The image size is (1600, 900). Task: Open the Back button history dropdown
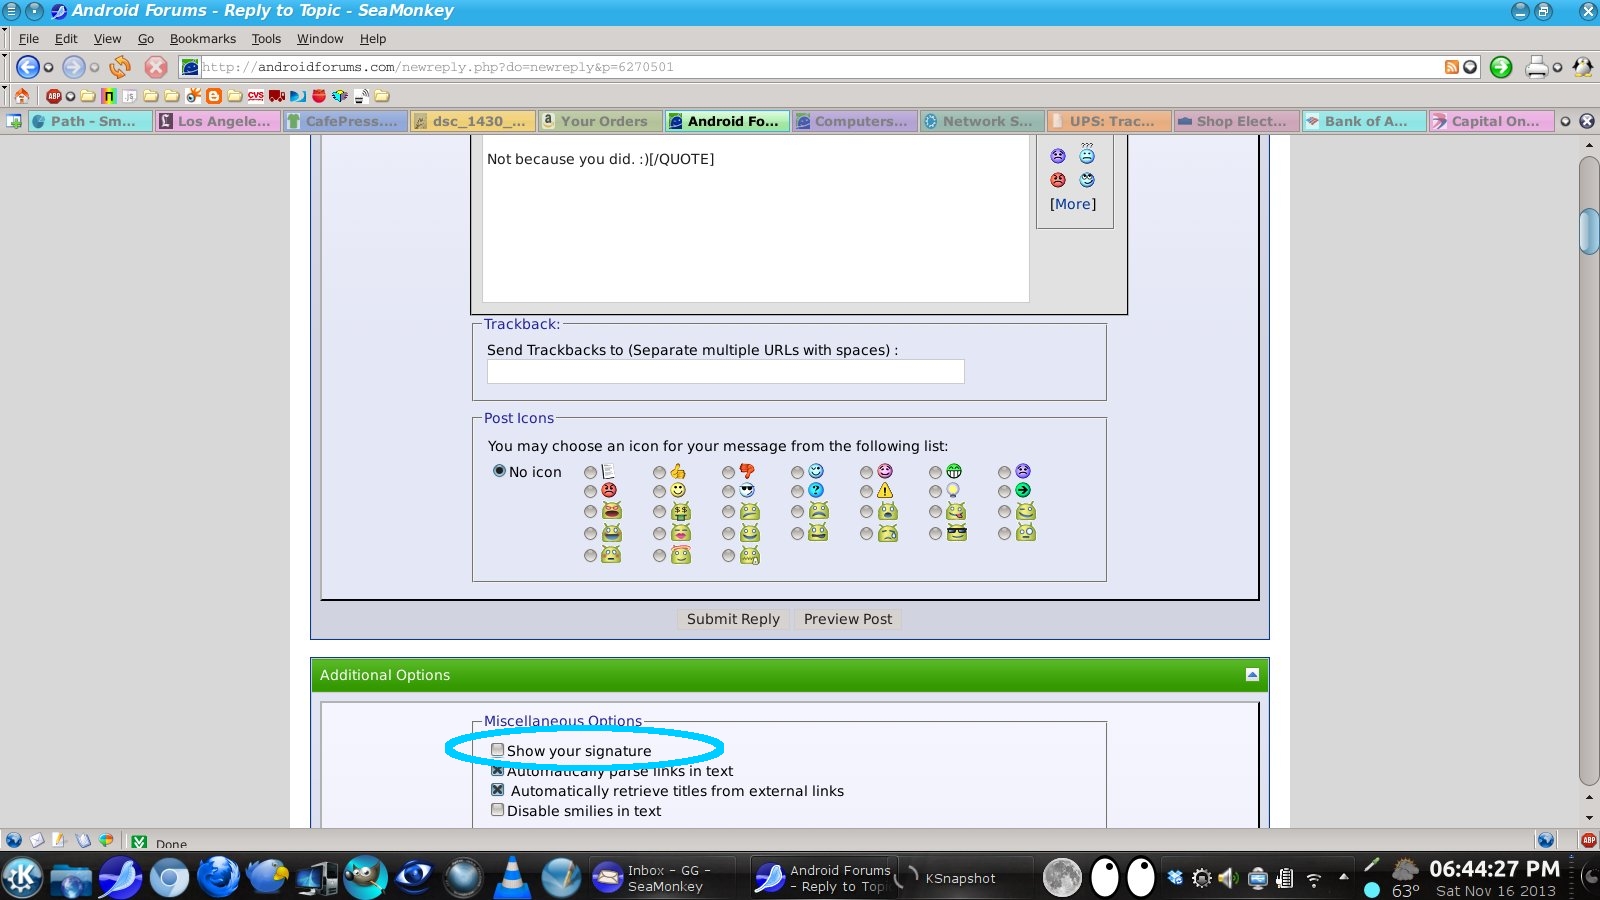(48, 68)
